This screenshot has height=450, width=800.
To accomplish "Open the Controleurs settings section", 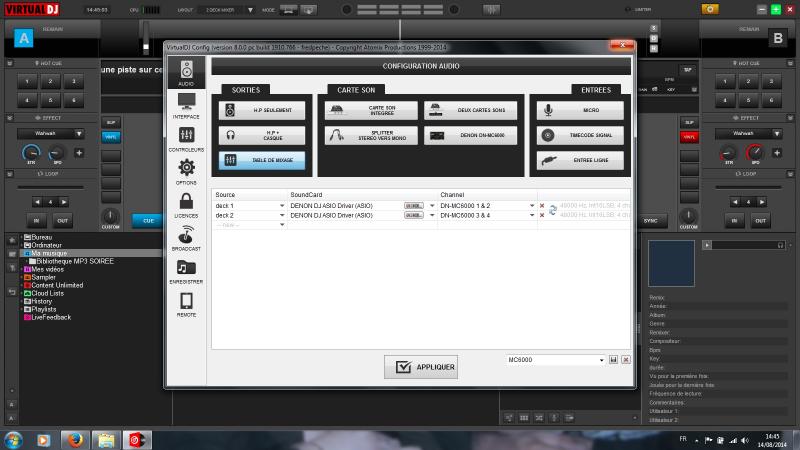I will point(186,139).
